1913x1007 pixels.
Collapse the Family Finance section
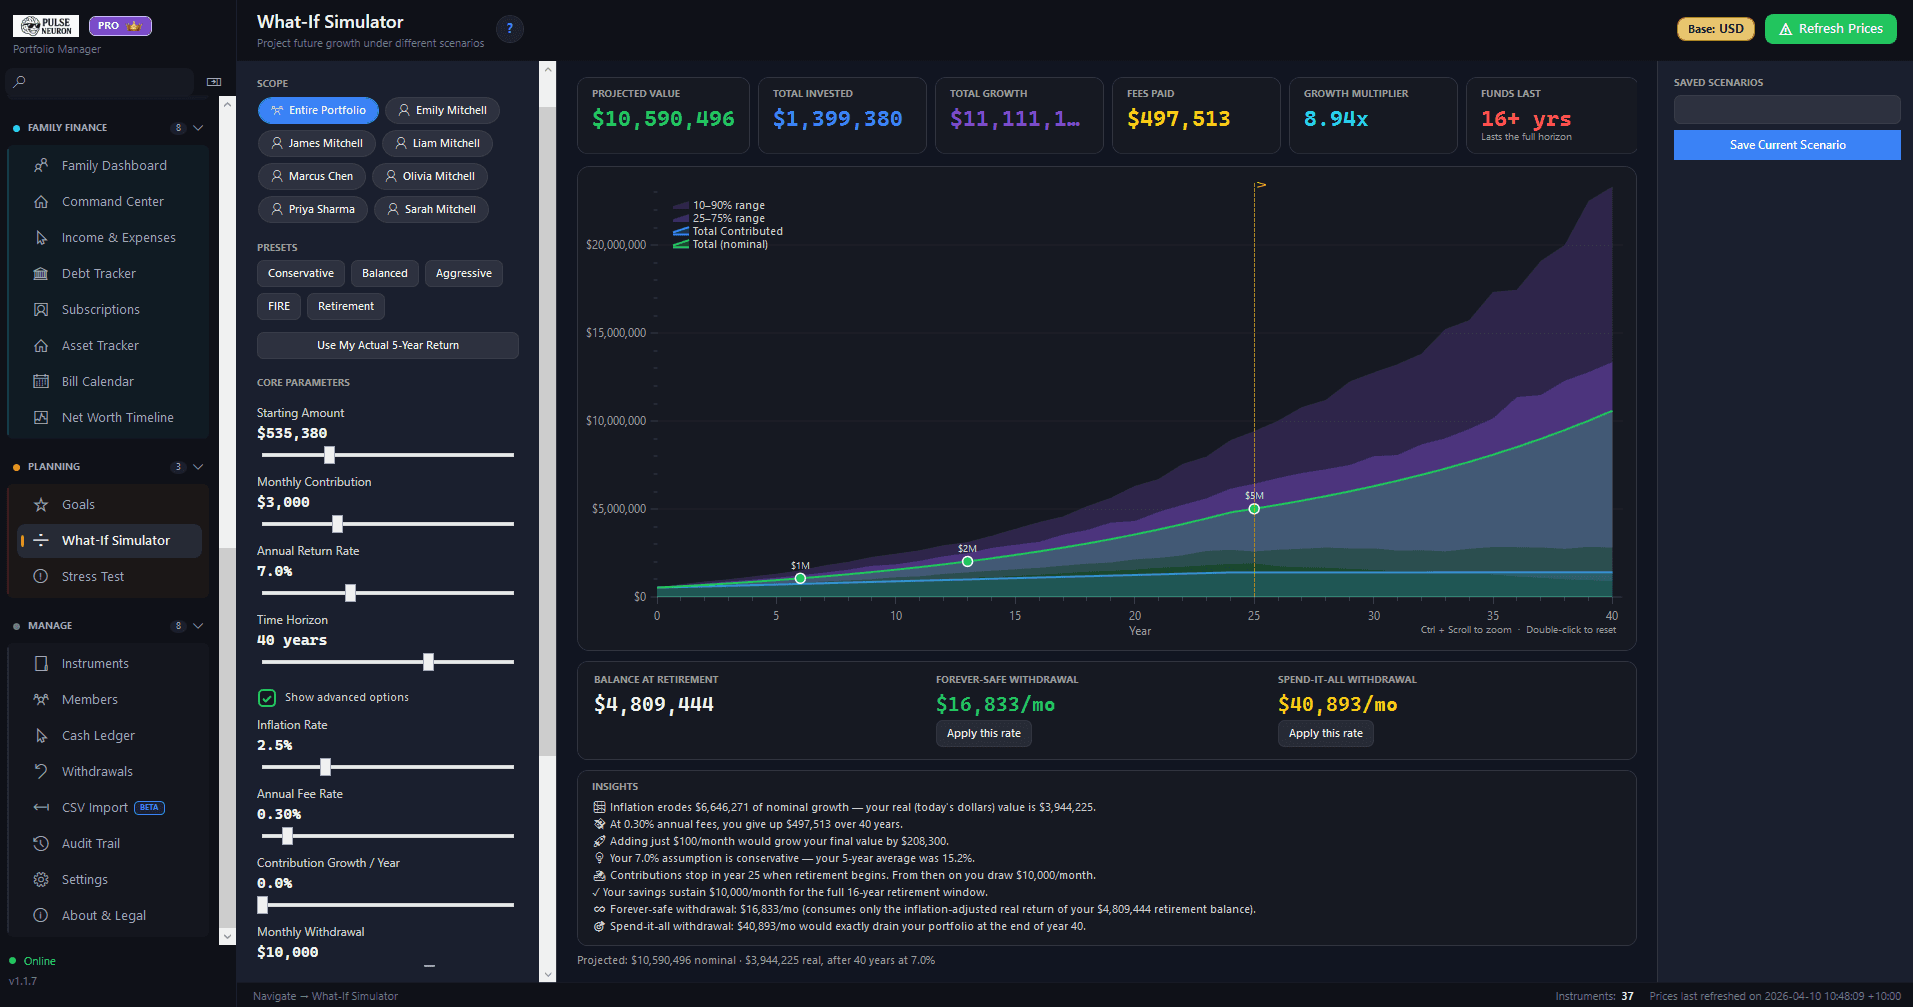click(198, 128)
